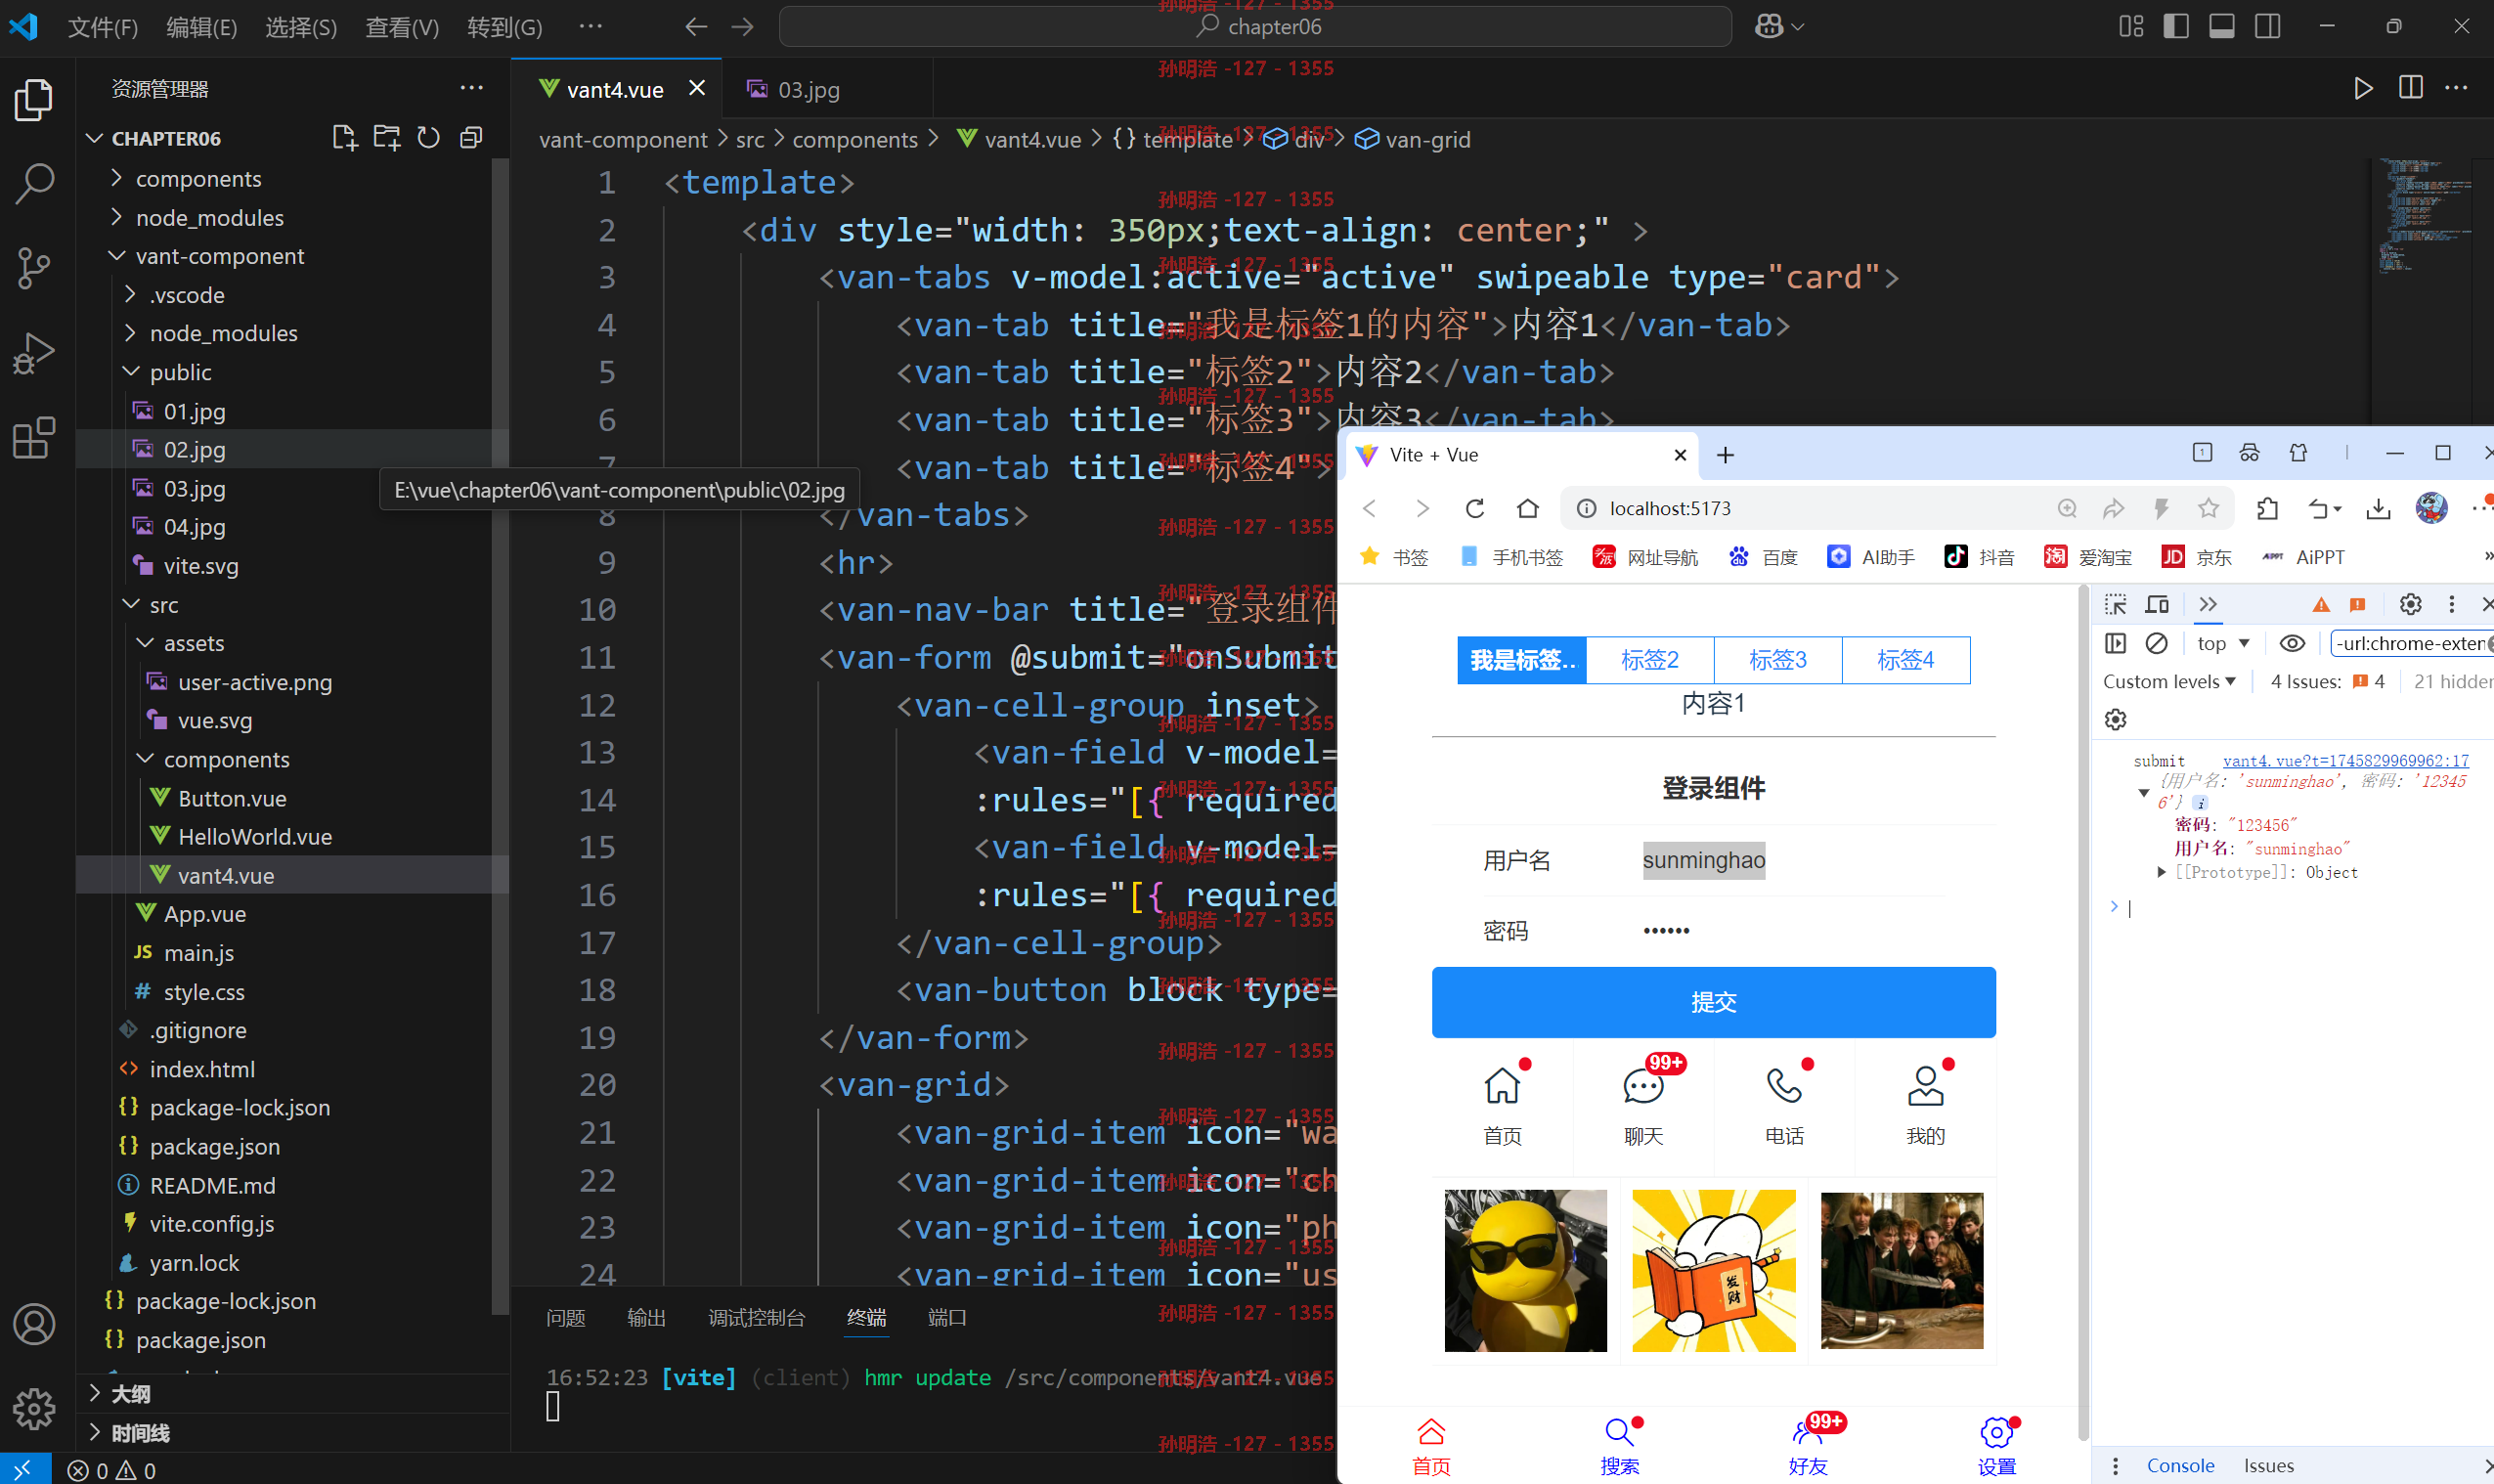2494x1484 pixels.
Task: Click the 设置 tabbar item
Action: 1996,1445
